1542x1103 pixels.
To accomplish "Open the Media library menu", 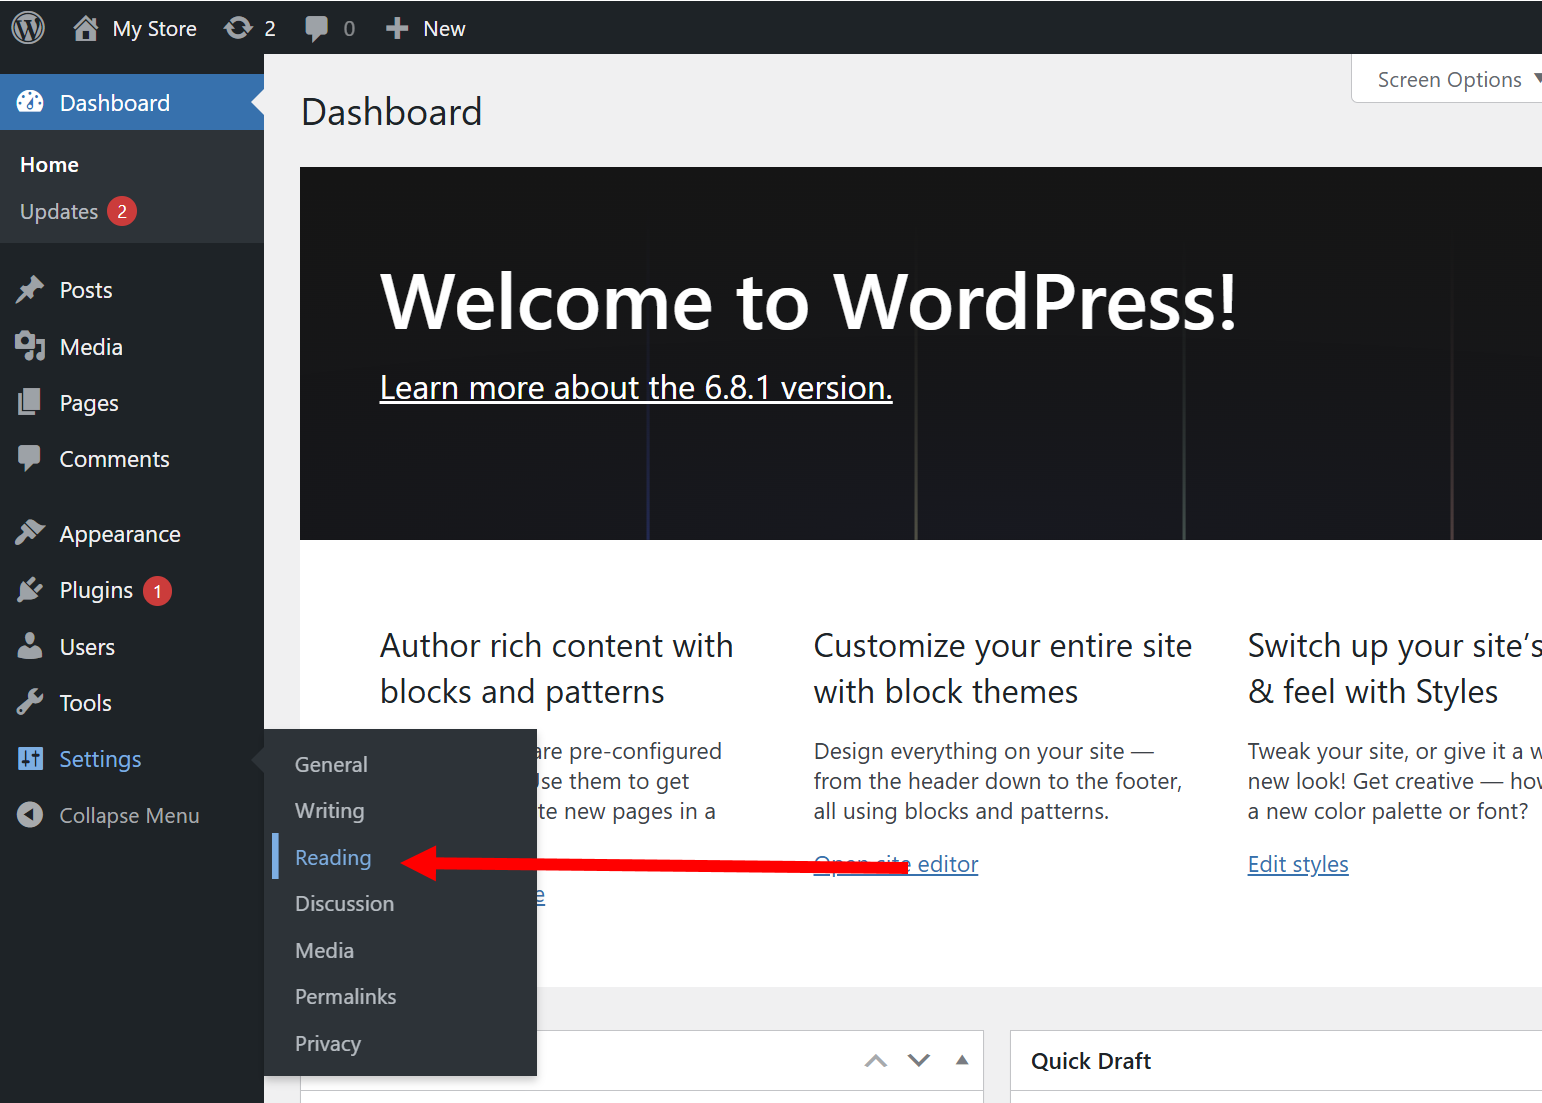I will coord(91,347).
